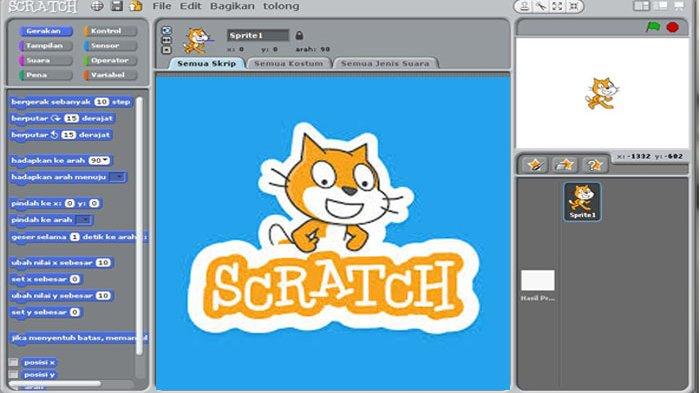Select the stage thumbnail Hasil Pr...
The height and width of the screenshot is (393, 700).
click(x=538, y=285)
